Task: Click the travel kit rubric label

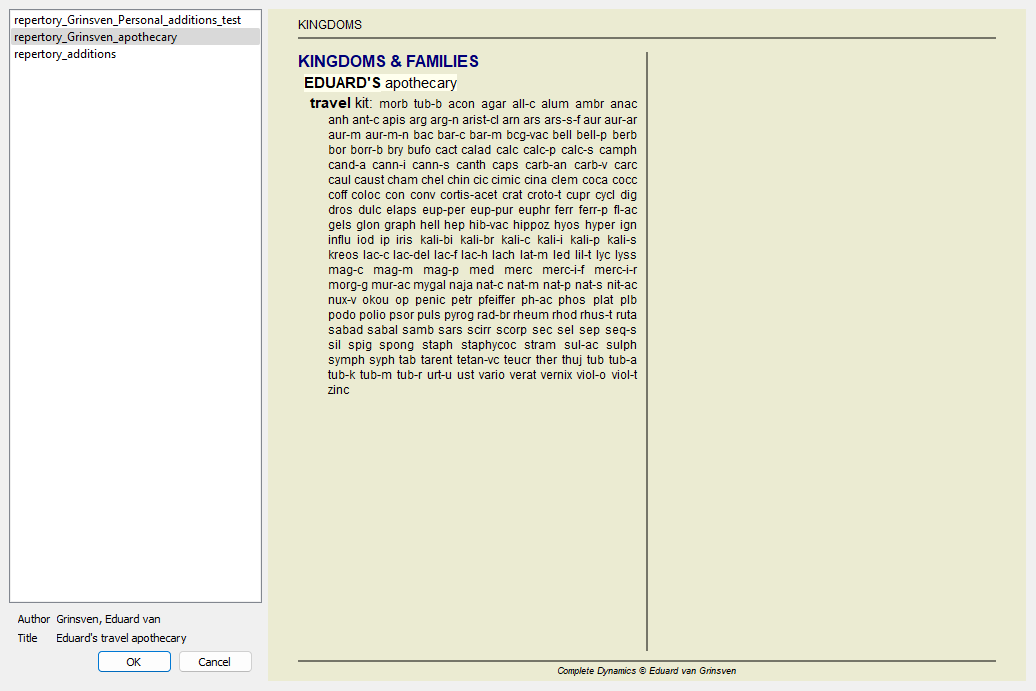Action: pyautogui.click(x=340, y=103)
